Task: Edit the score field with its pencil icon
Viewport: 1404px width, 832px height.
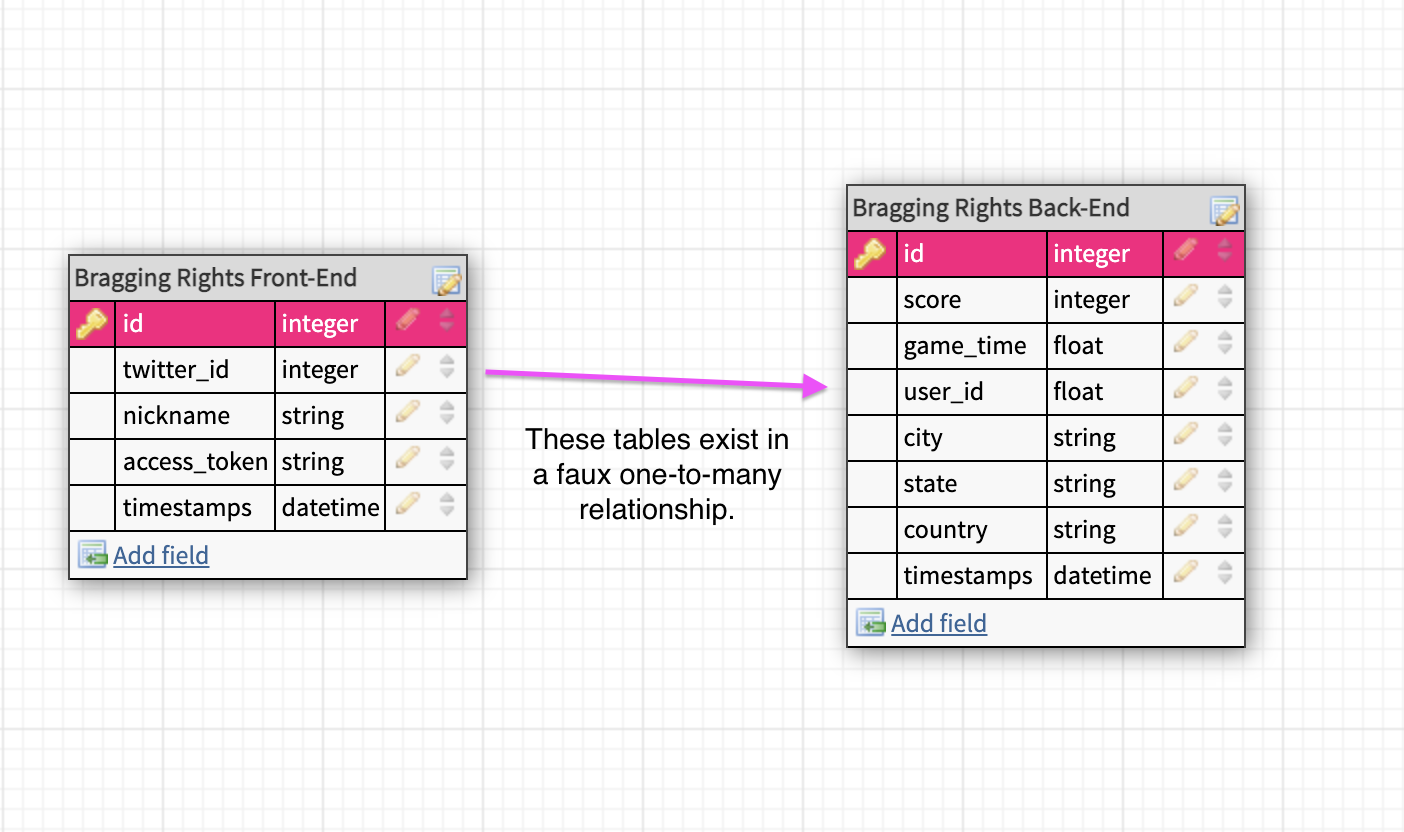Action: (1185, 296)
